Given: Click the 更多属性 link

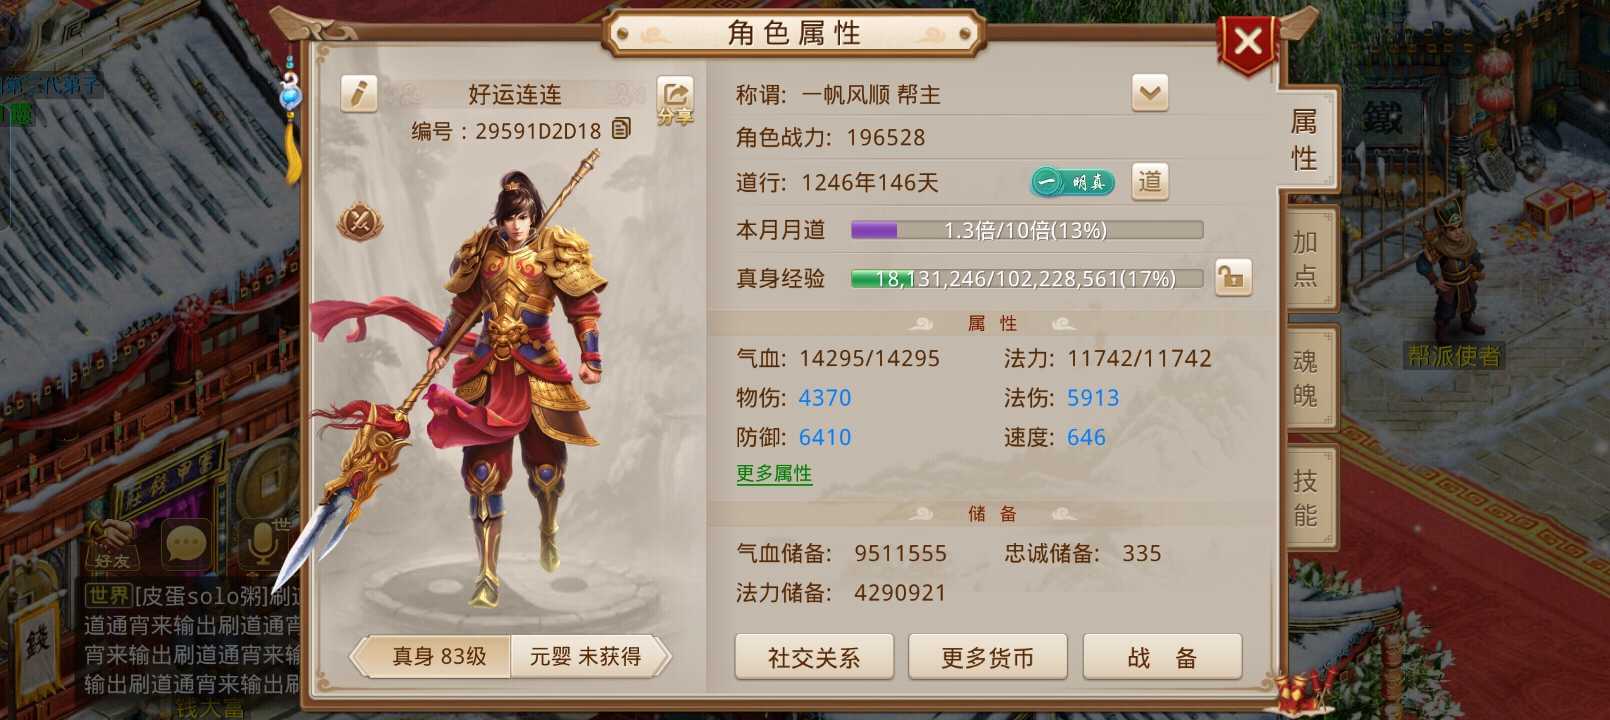Looking at the screenshot, I should (774, 474).
